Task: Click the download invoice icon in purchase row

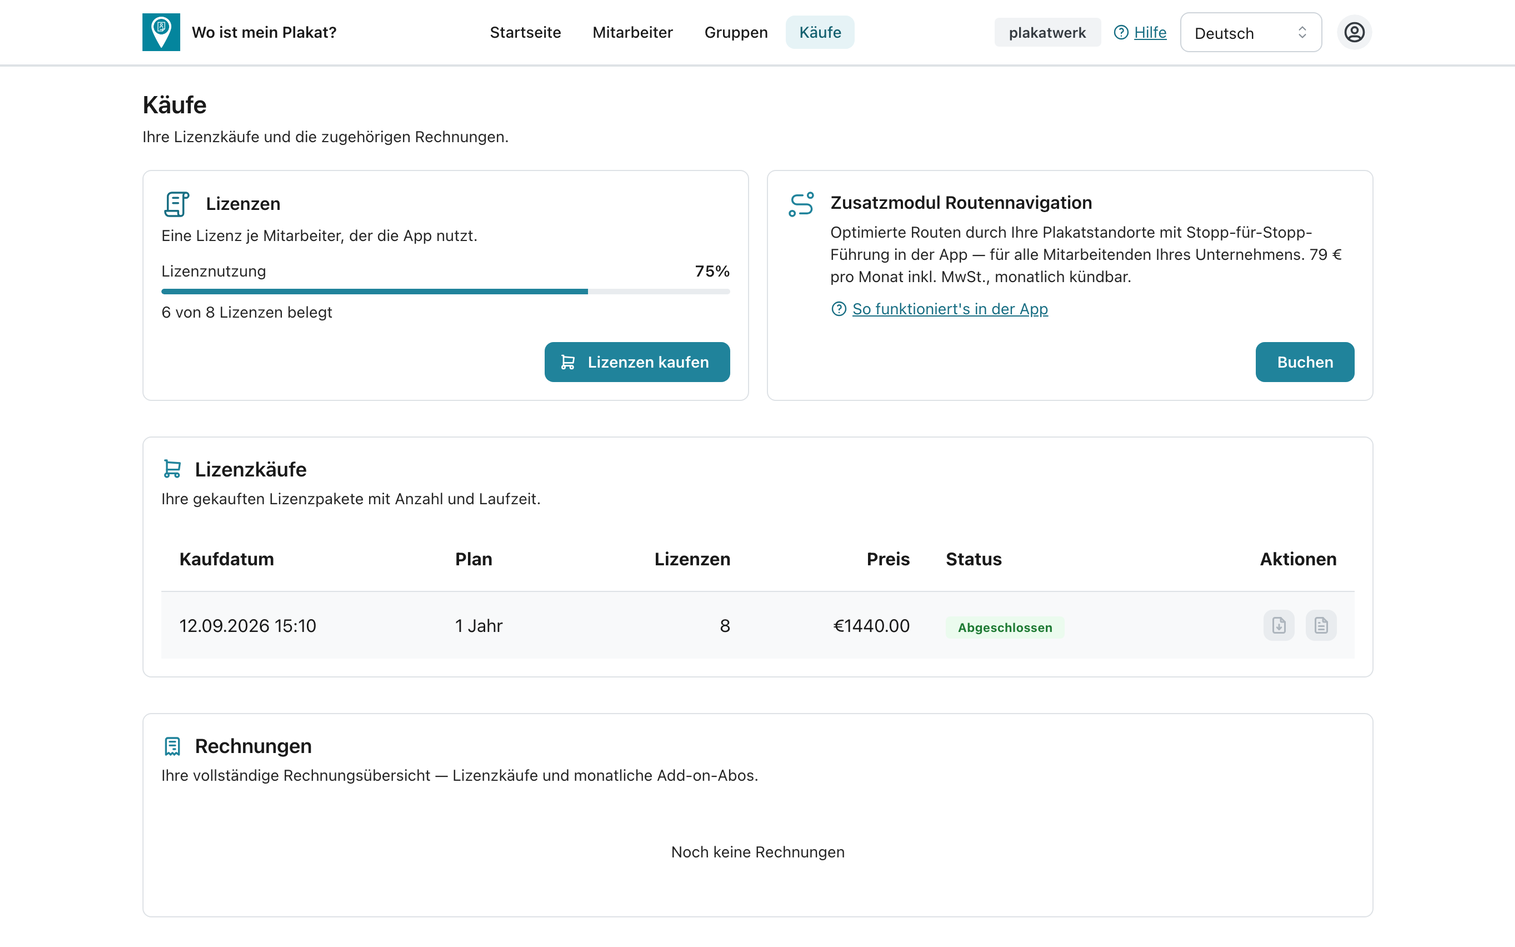Action: 1279,626
